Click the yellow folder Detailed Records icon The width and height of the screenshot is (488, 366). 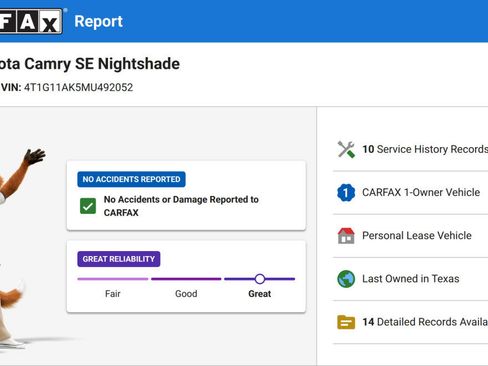[346, 322]
